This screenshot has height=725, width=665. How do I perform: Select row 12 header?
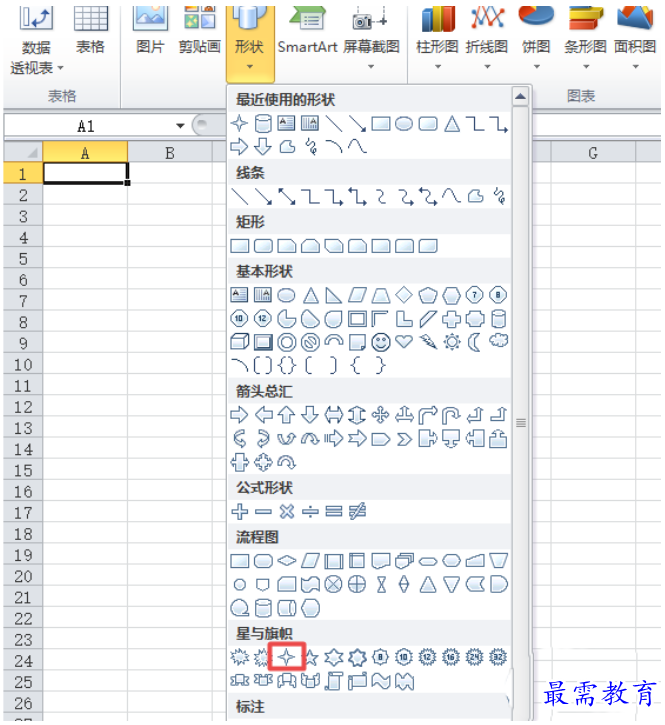coord(23,407)
